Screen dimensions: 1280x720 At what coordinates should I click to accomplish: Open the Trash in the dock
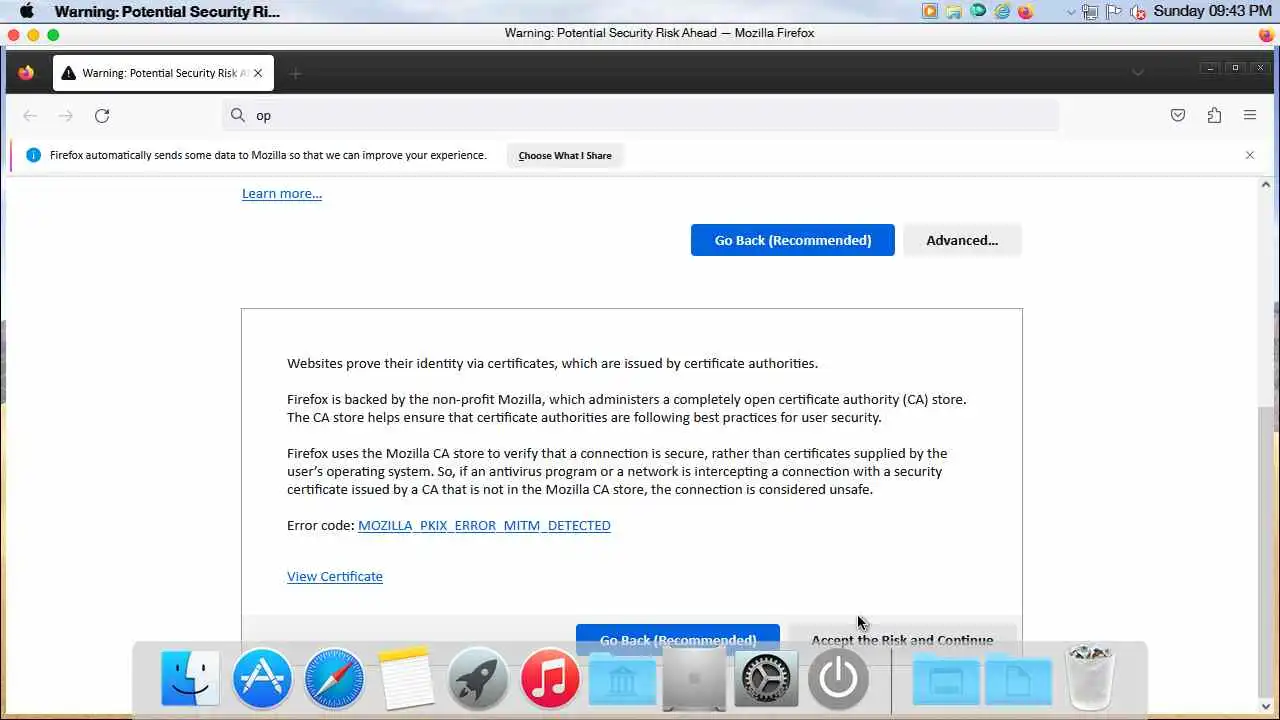point(1090,677)
